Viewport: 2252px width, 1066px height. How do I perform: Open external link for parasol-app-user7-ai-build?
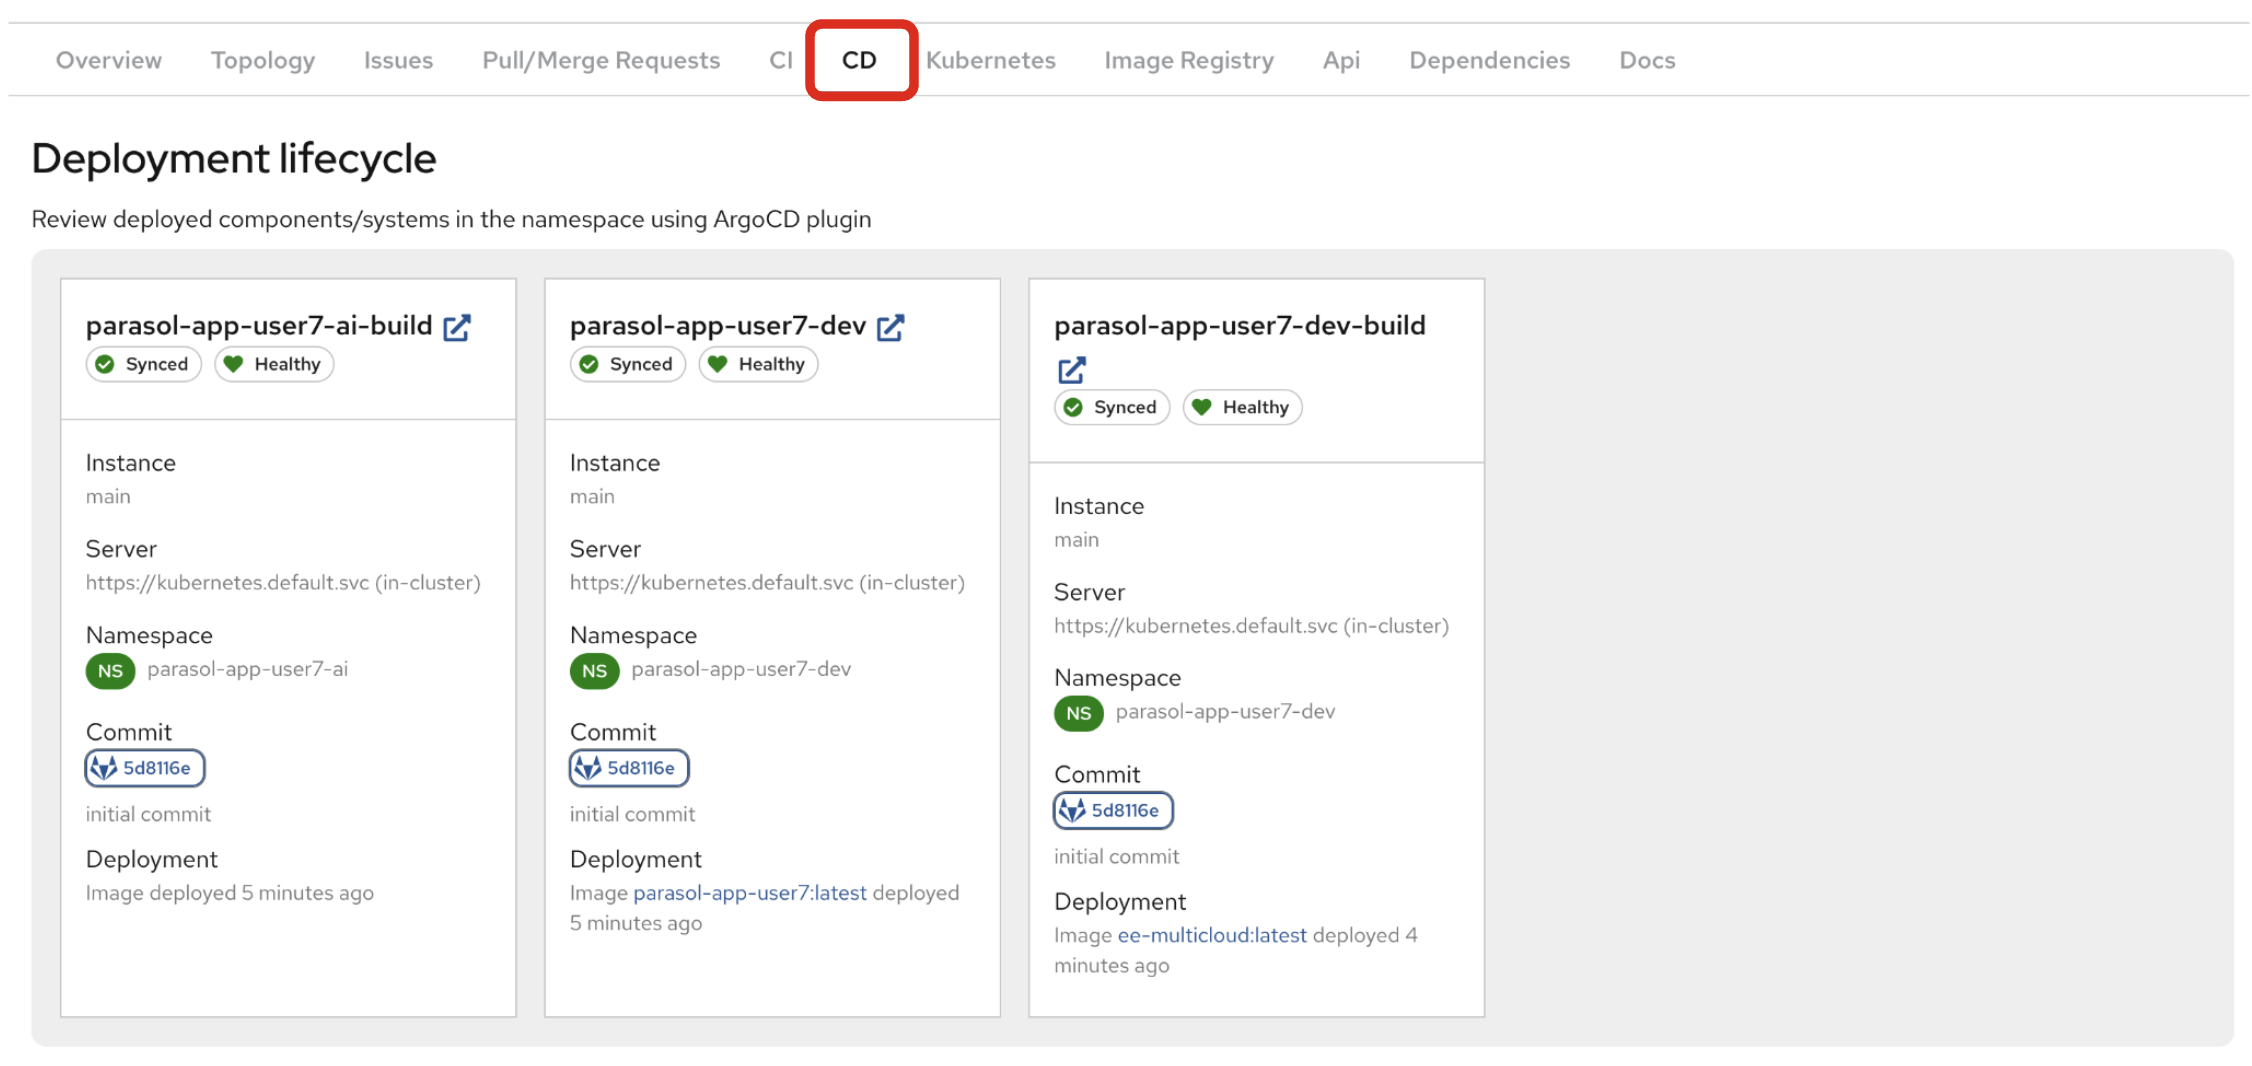tap(457, 327)
